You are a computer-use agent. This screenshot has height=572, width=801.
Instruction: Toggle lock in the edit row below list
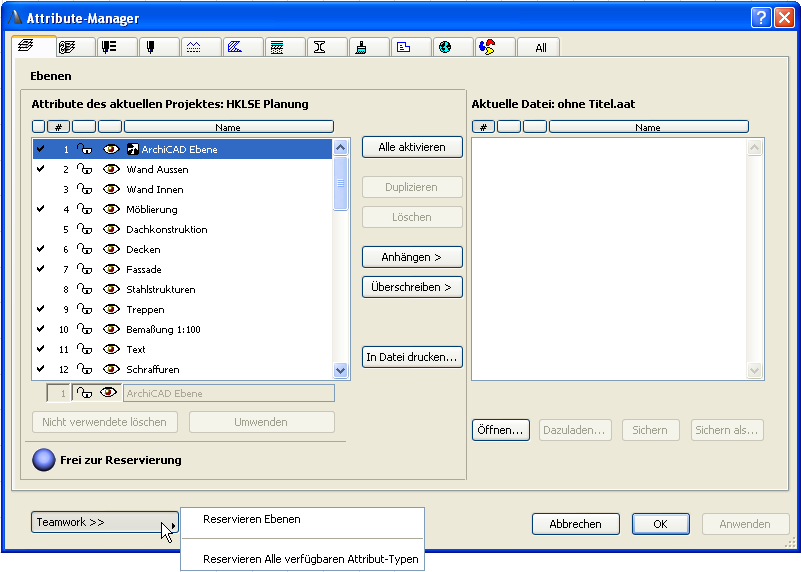point(84,393)
